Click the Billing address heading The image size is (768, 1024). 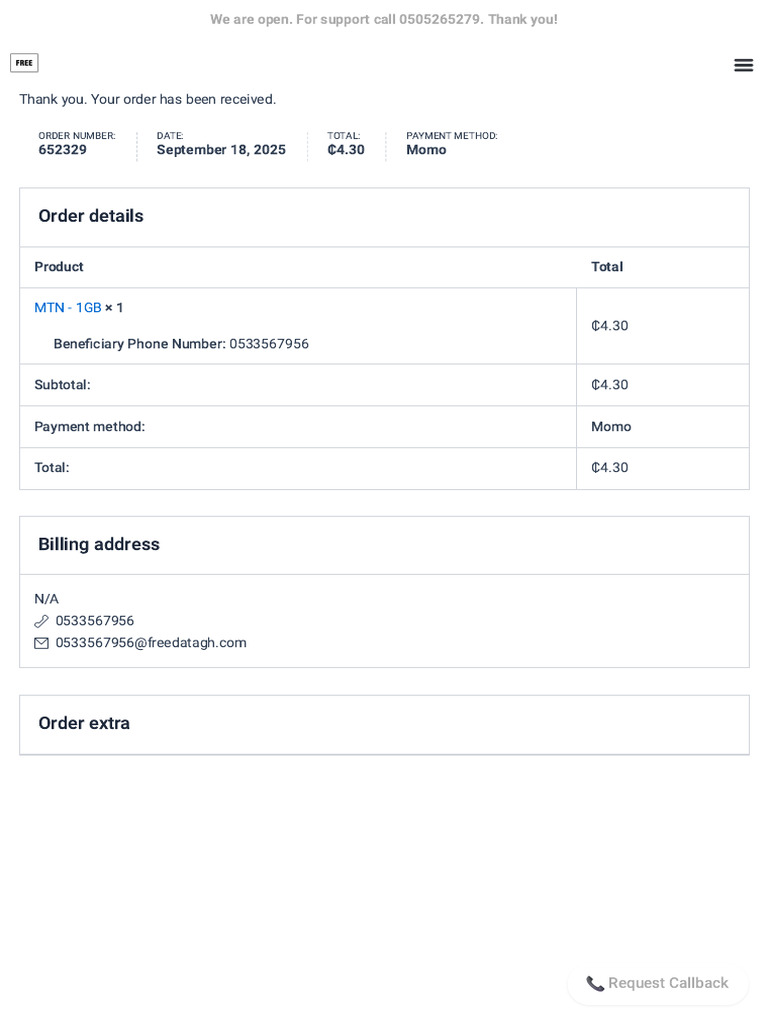tap(99, 544)
